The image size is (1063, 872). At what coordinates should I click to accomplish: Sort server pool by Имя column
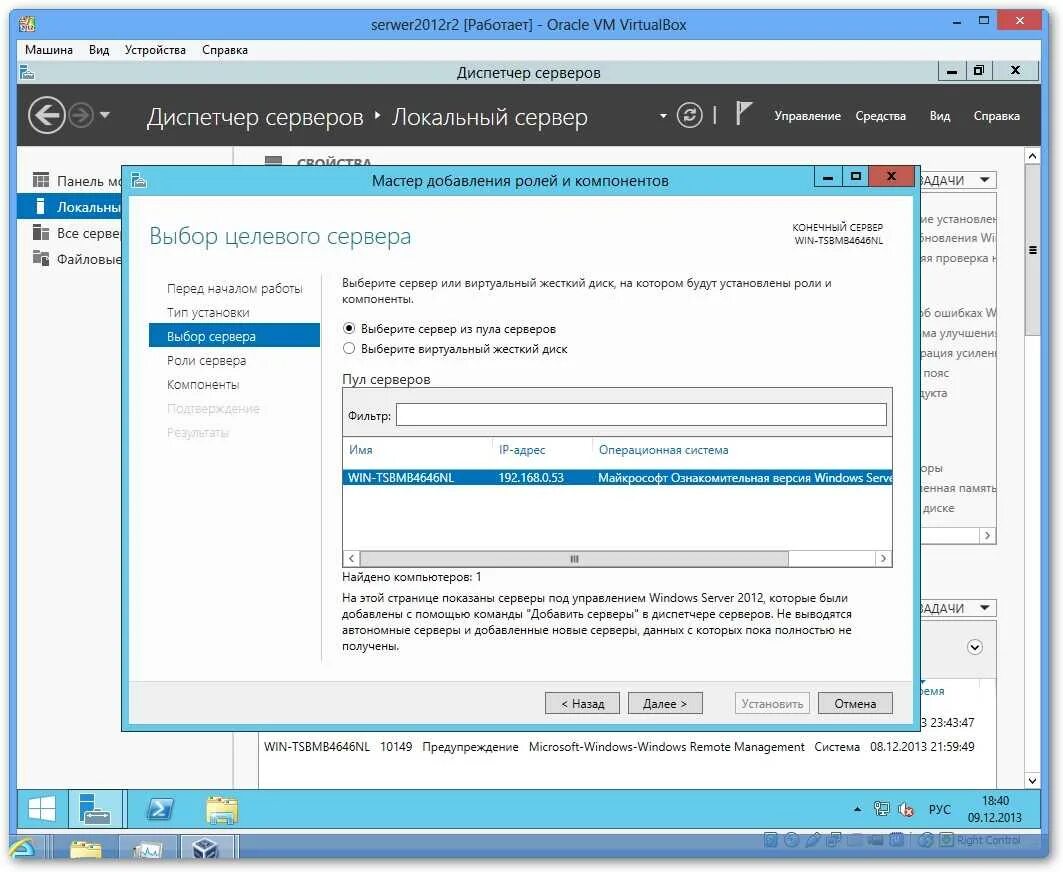[361, 450]
